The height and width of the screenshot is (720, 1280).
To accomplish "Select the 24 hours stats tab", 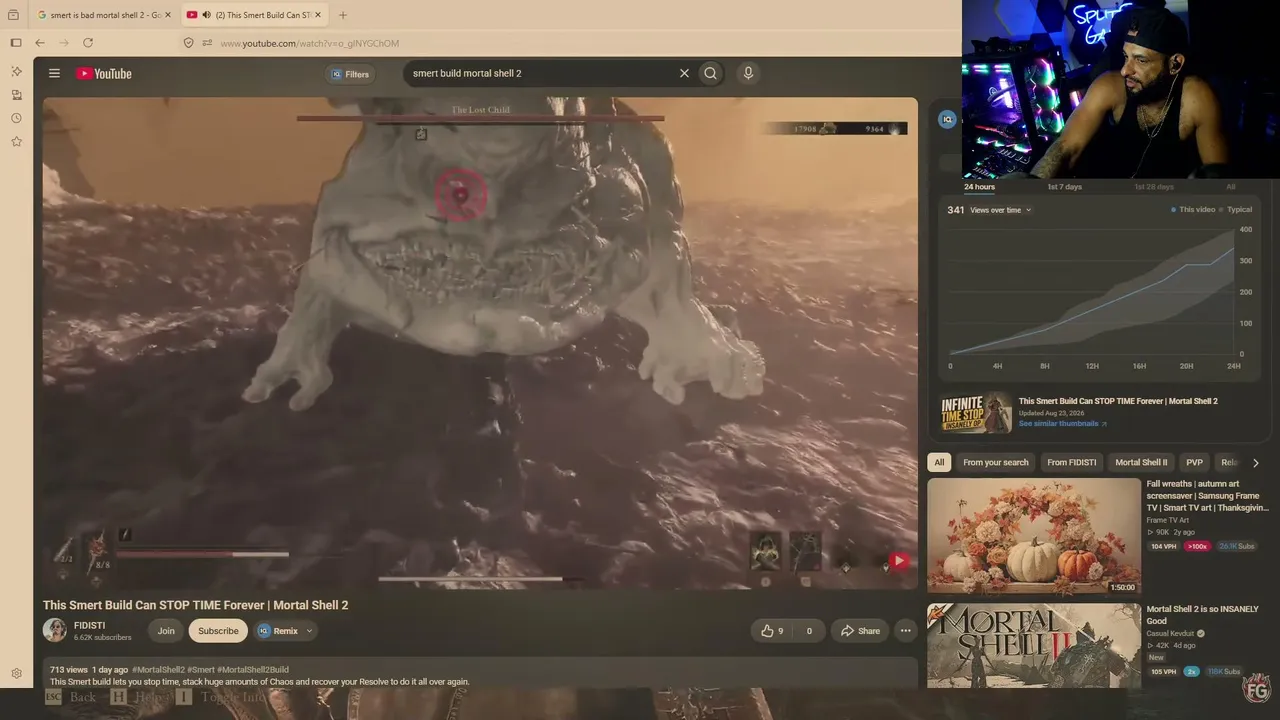I will [x=979, y=187].
